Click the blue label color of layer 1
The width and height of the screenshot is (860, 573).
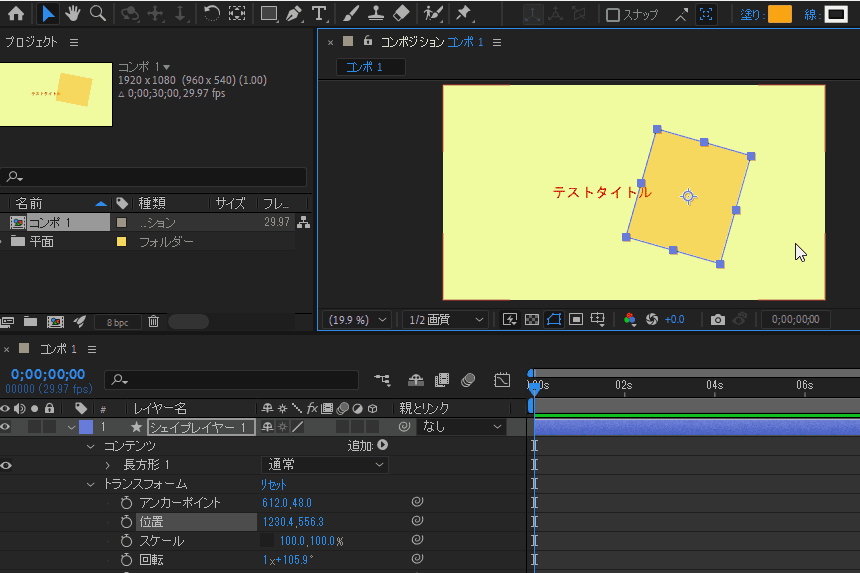(x=86, y=427)
